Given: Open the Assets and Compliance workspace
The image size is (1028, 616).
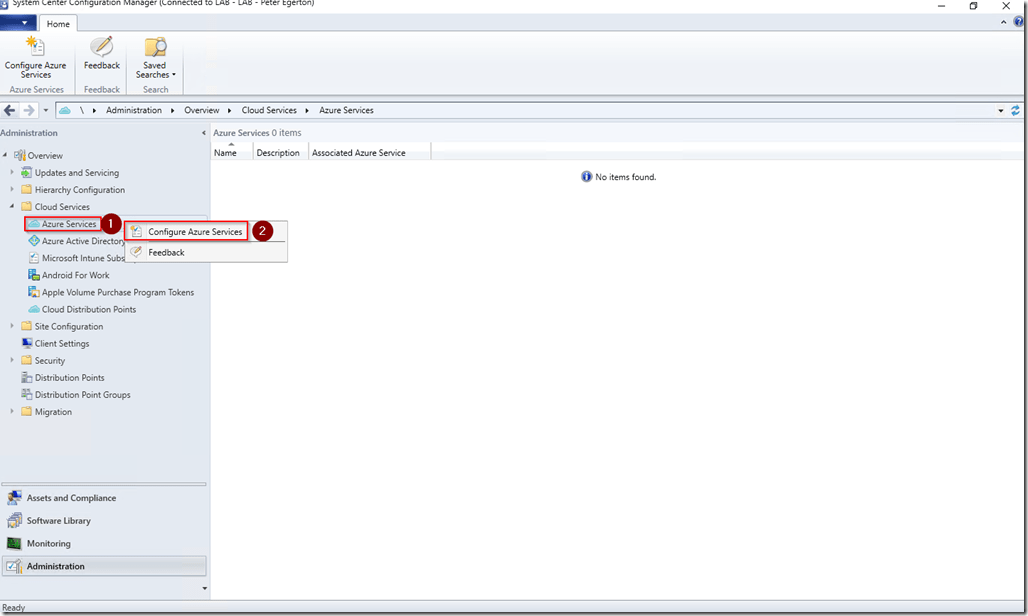Looking at the screenshot, I should tap(70, 498).
